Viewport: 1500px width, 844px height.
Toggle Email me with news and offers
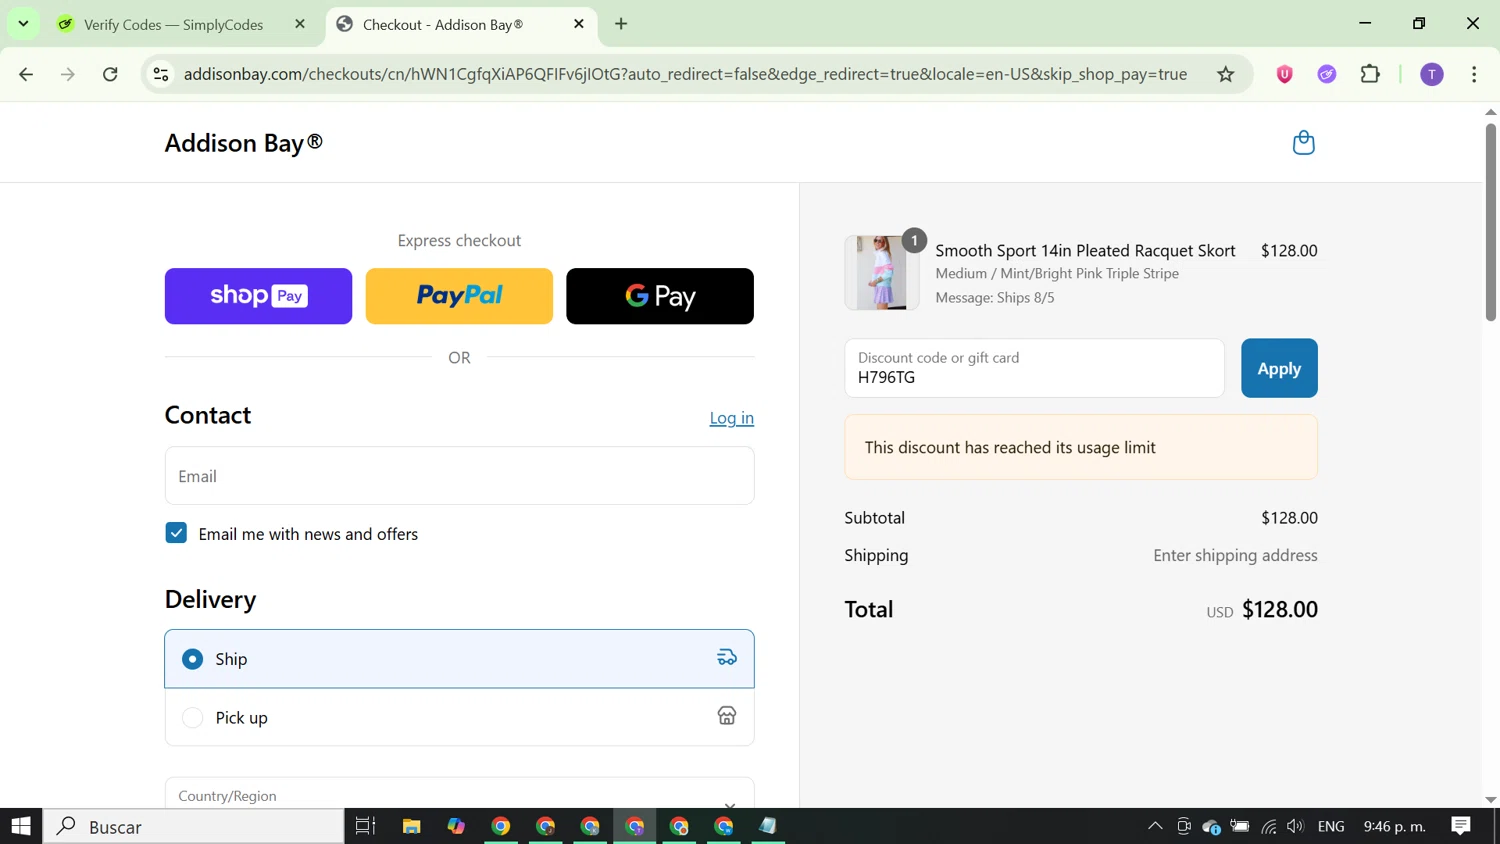(176, 533)
